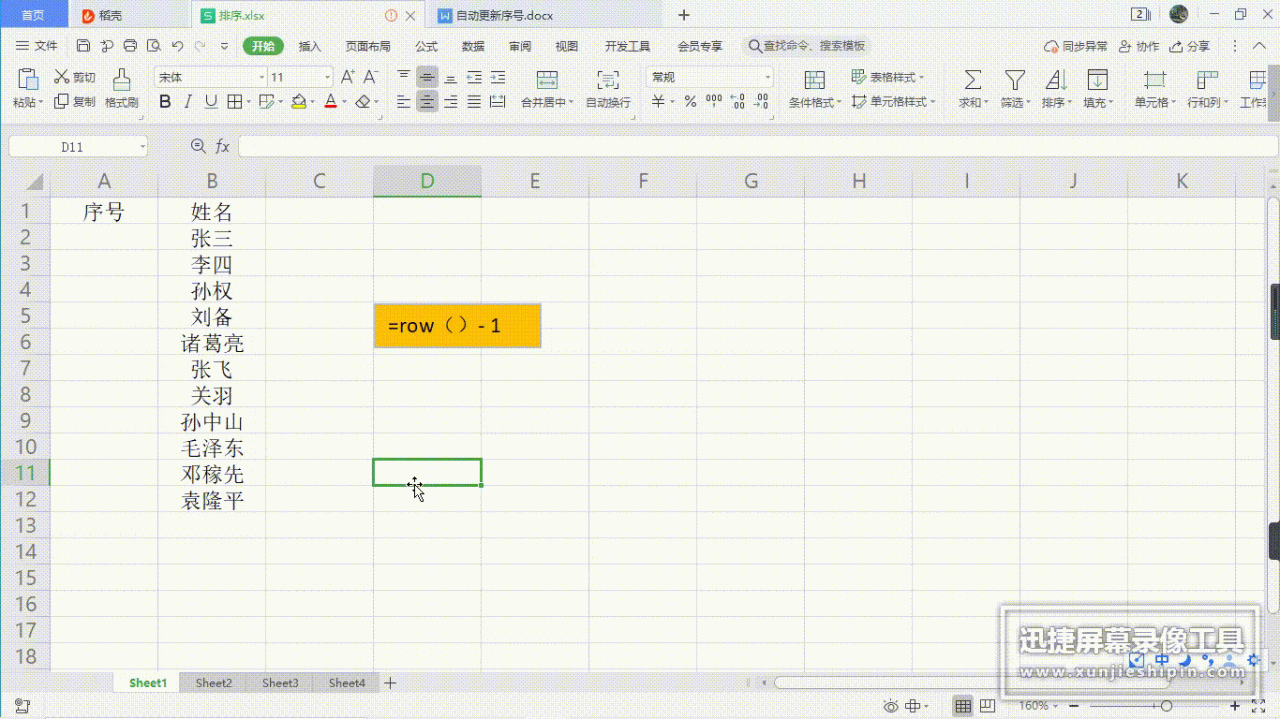Decrease decimal places
1280x719 pixels.
coord(762,102)
